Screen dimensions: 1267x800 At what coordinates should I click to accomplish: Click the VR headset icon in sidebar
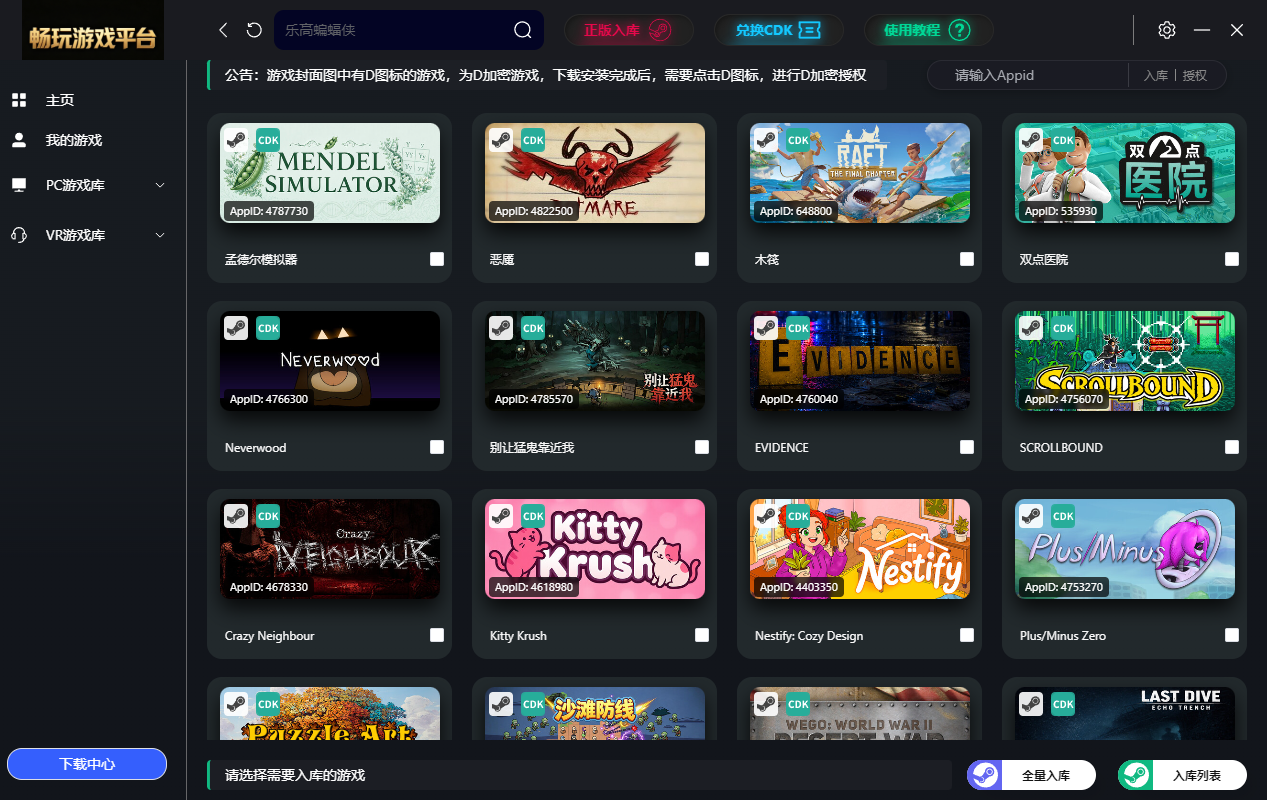18,235
